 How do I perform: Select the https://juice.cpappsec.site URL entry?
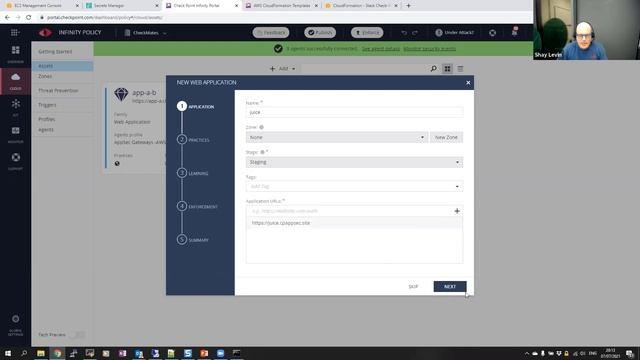click(354, 223)
